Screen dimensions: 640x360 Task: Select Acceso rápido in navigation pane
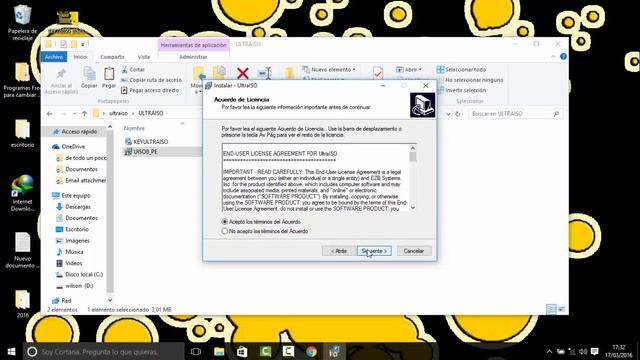pos(75,132)
